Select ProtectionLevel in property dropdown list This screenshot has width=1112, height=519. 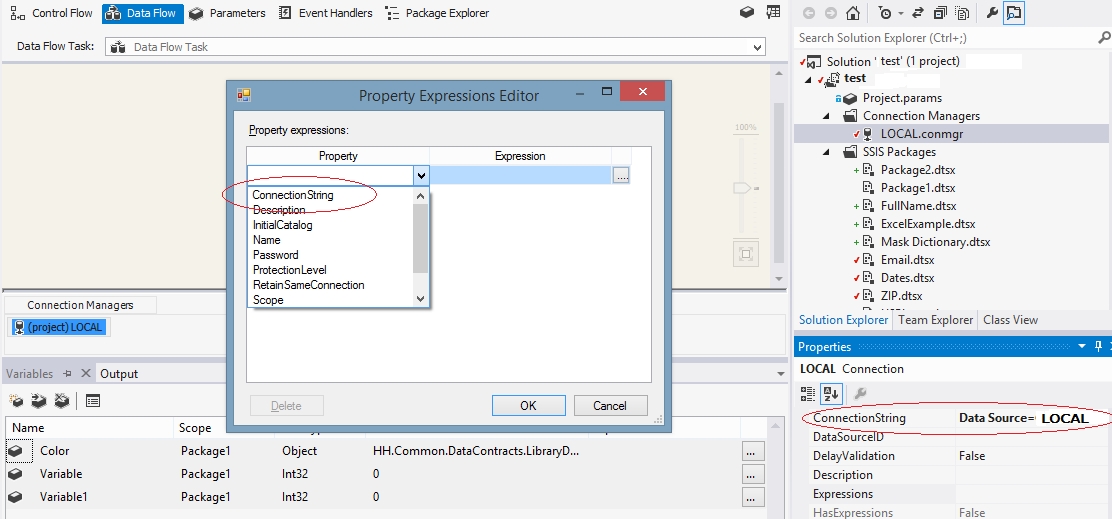point(289,270)
